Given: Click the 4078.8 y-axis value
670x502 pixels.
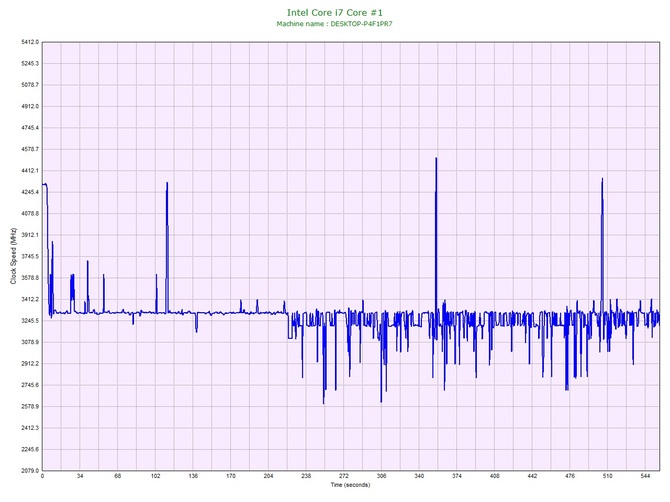Looking at the screenshot, I should pos(30,214).
